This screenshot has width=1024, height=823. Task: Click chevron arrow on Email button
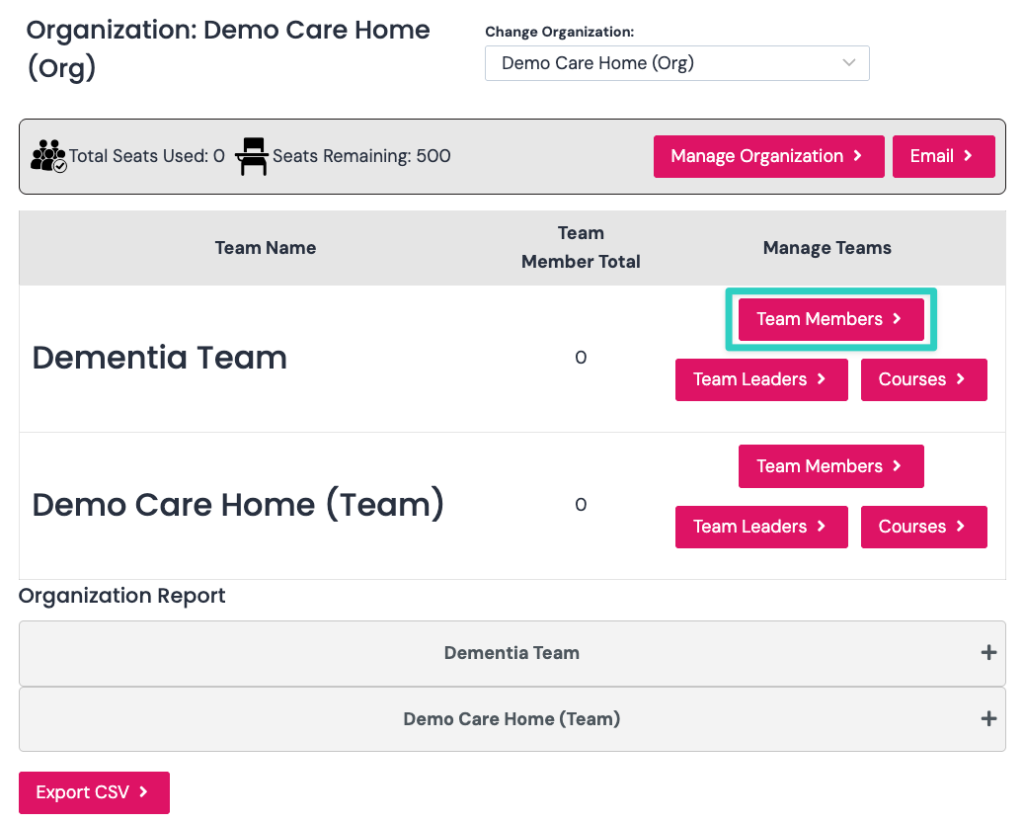[x=968, y=155]
